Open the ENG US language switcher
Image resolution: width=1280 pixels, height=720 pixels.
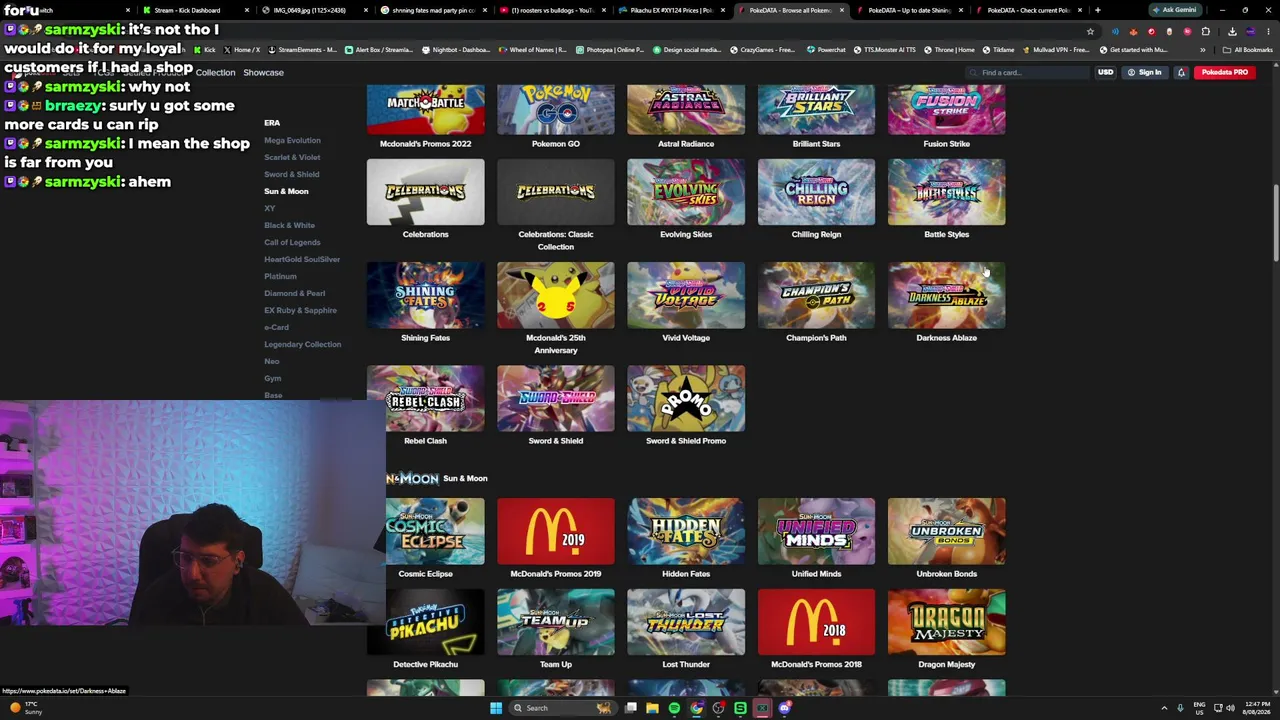[x=1199, y=708]
